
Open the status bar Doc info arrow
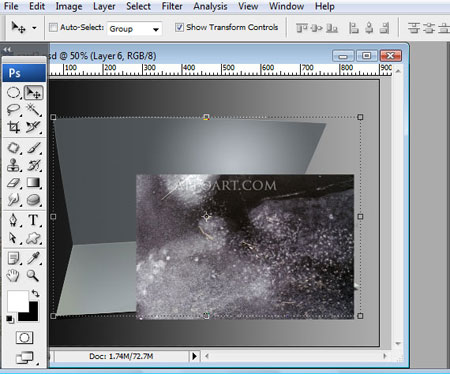(x=194, y=356)
